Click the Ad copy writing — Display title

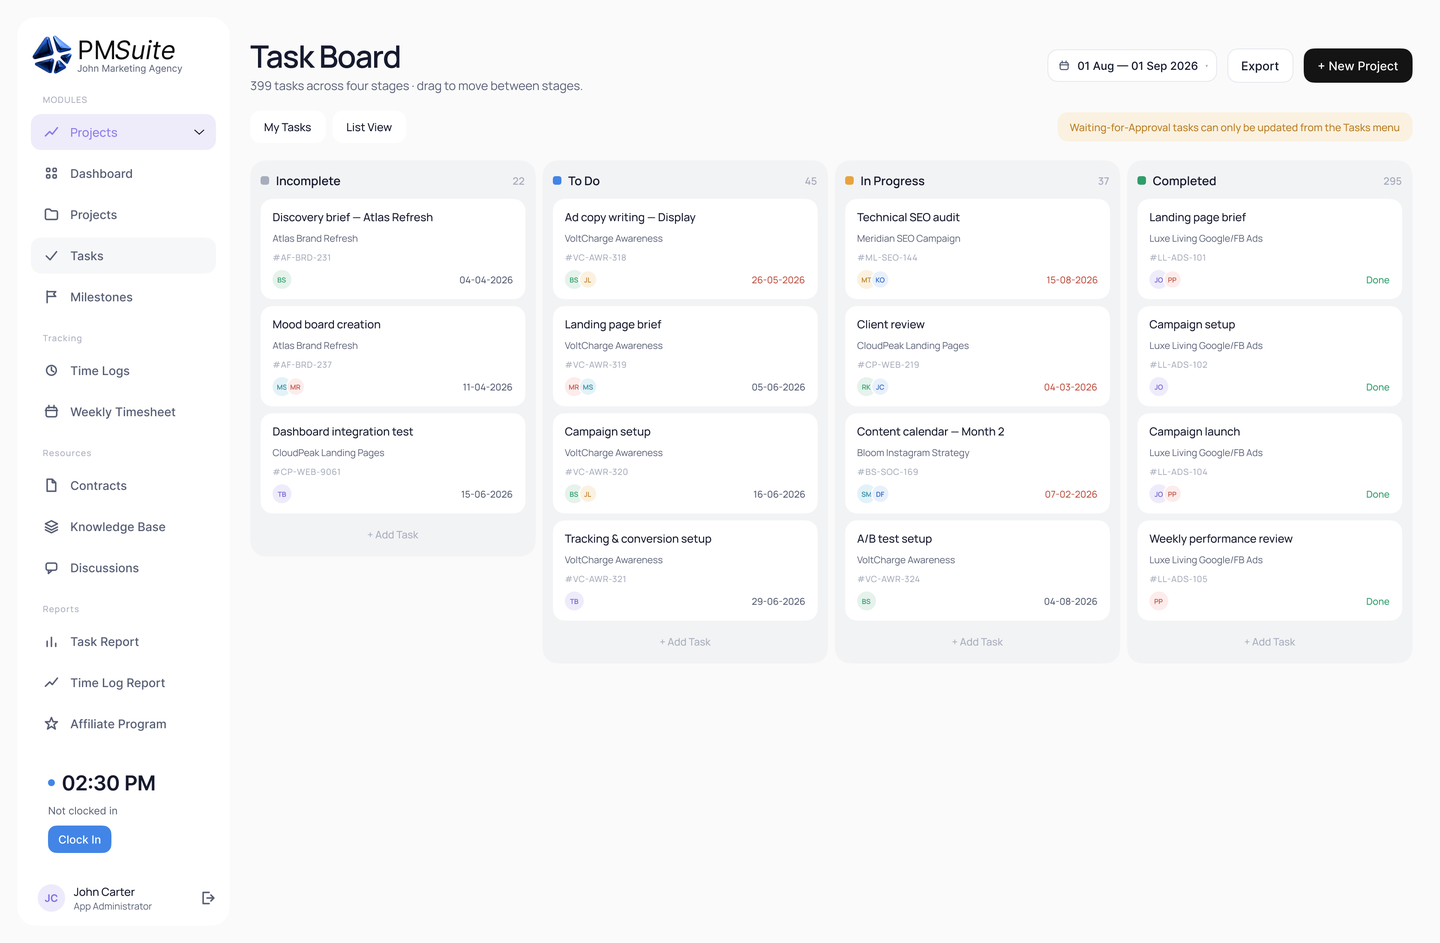[630, 217]
